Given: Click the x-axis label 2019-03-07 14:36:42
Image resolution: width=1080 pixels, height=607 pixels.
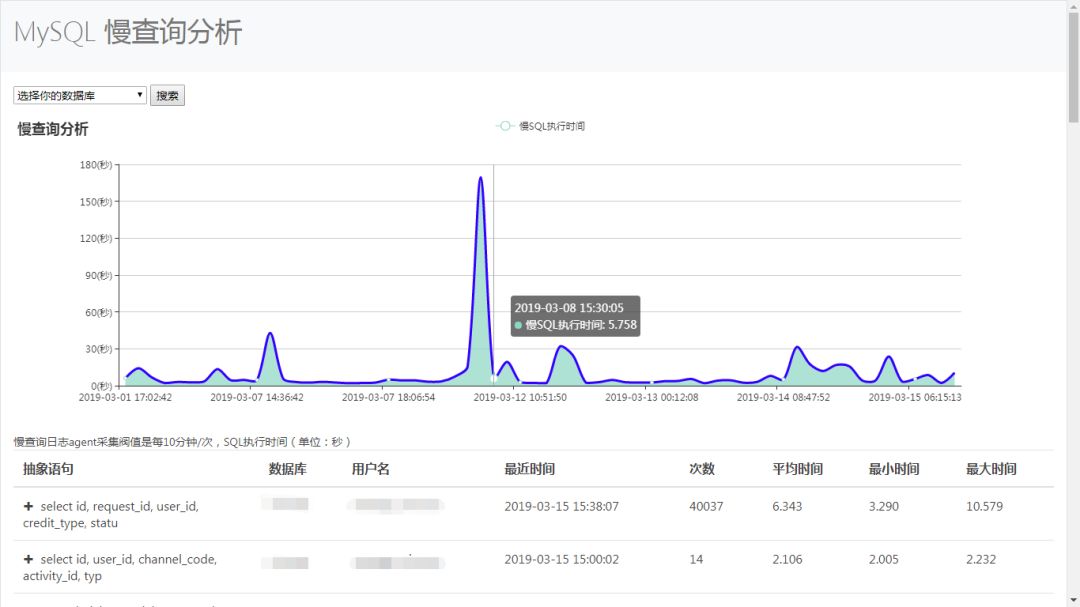Looking at the screenshot, I should tap(257, 398).
